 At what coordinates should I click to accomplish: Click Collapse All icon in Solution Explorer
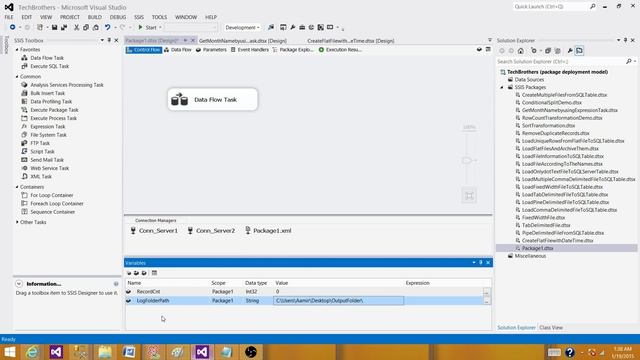[548, 51]
